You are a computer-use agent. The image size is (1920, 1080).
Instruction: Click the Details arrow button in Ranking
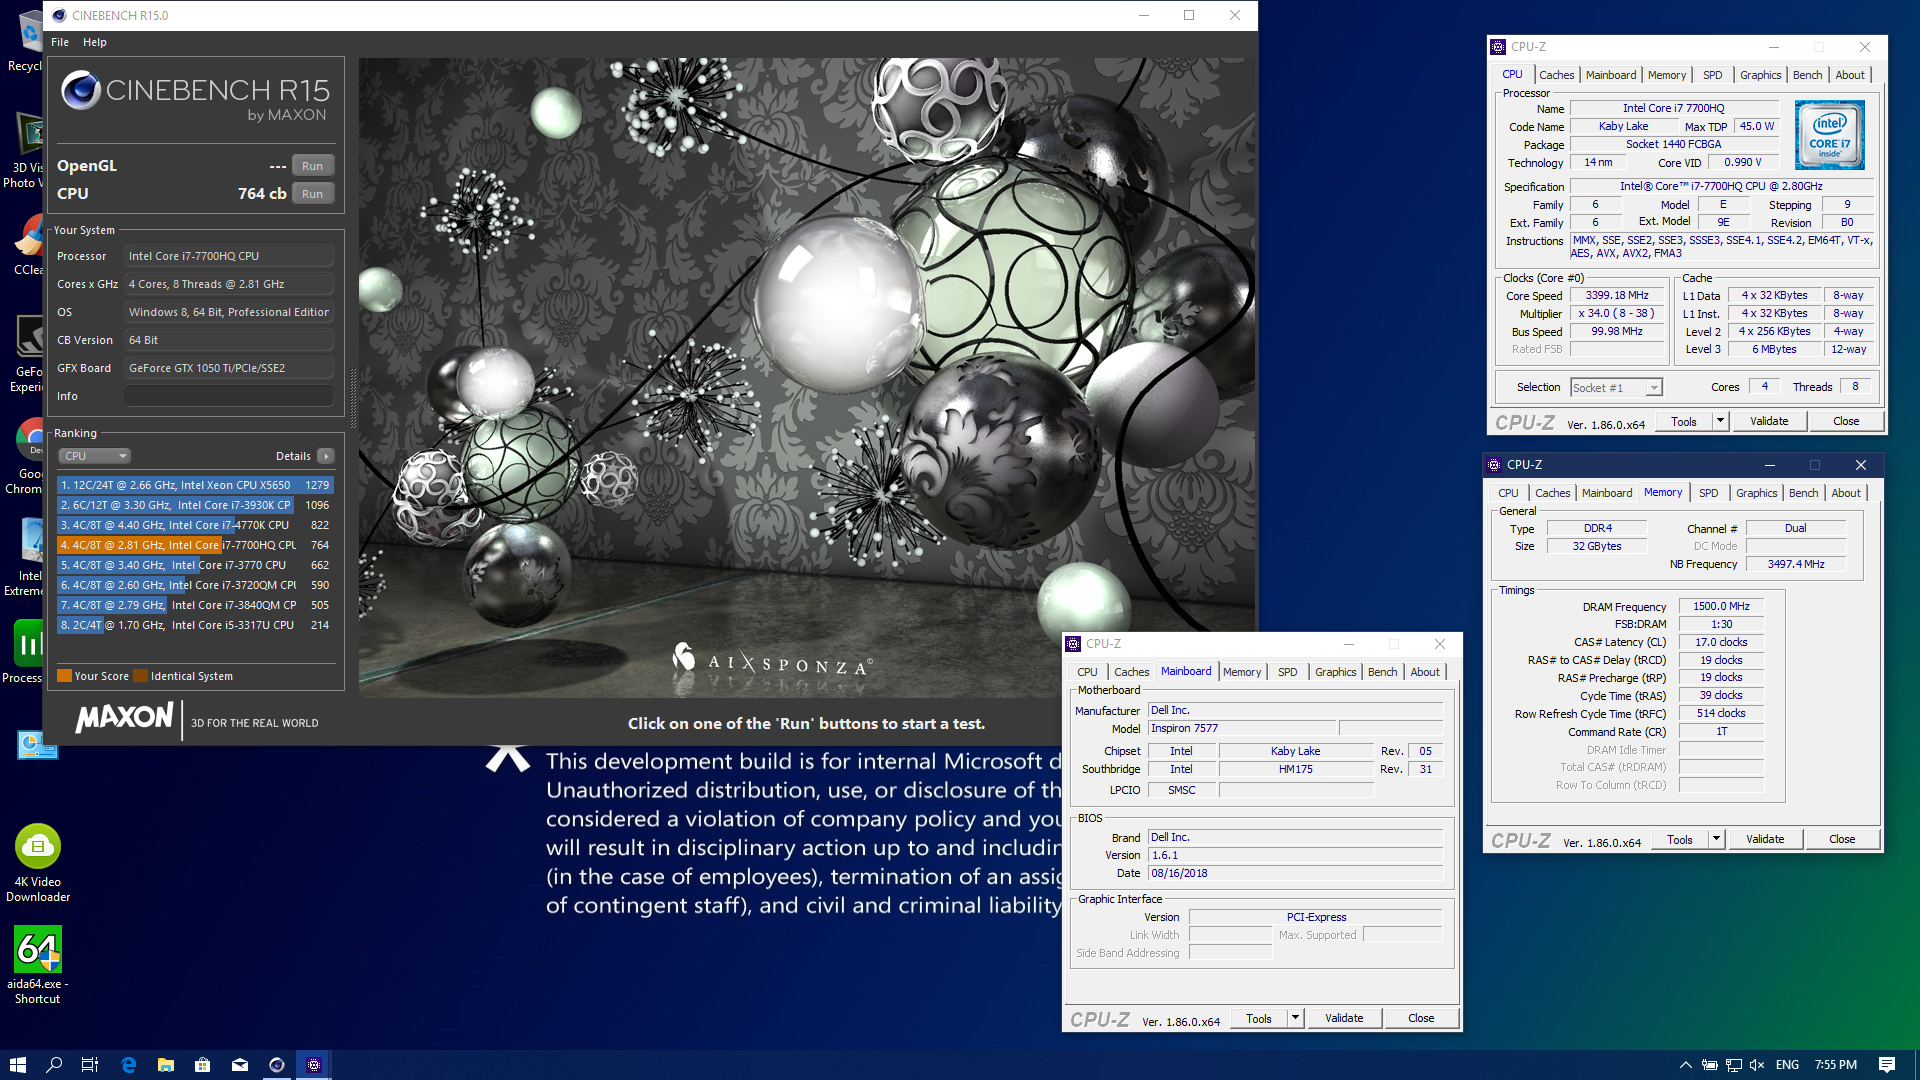pos(326,456)
